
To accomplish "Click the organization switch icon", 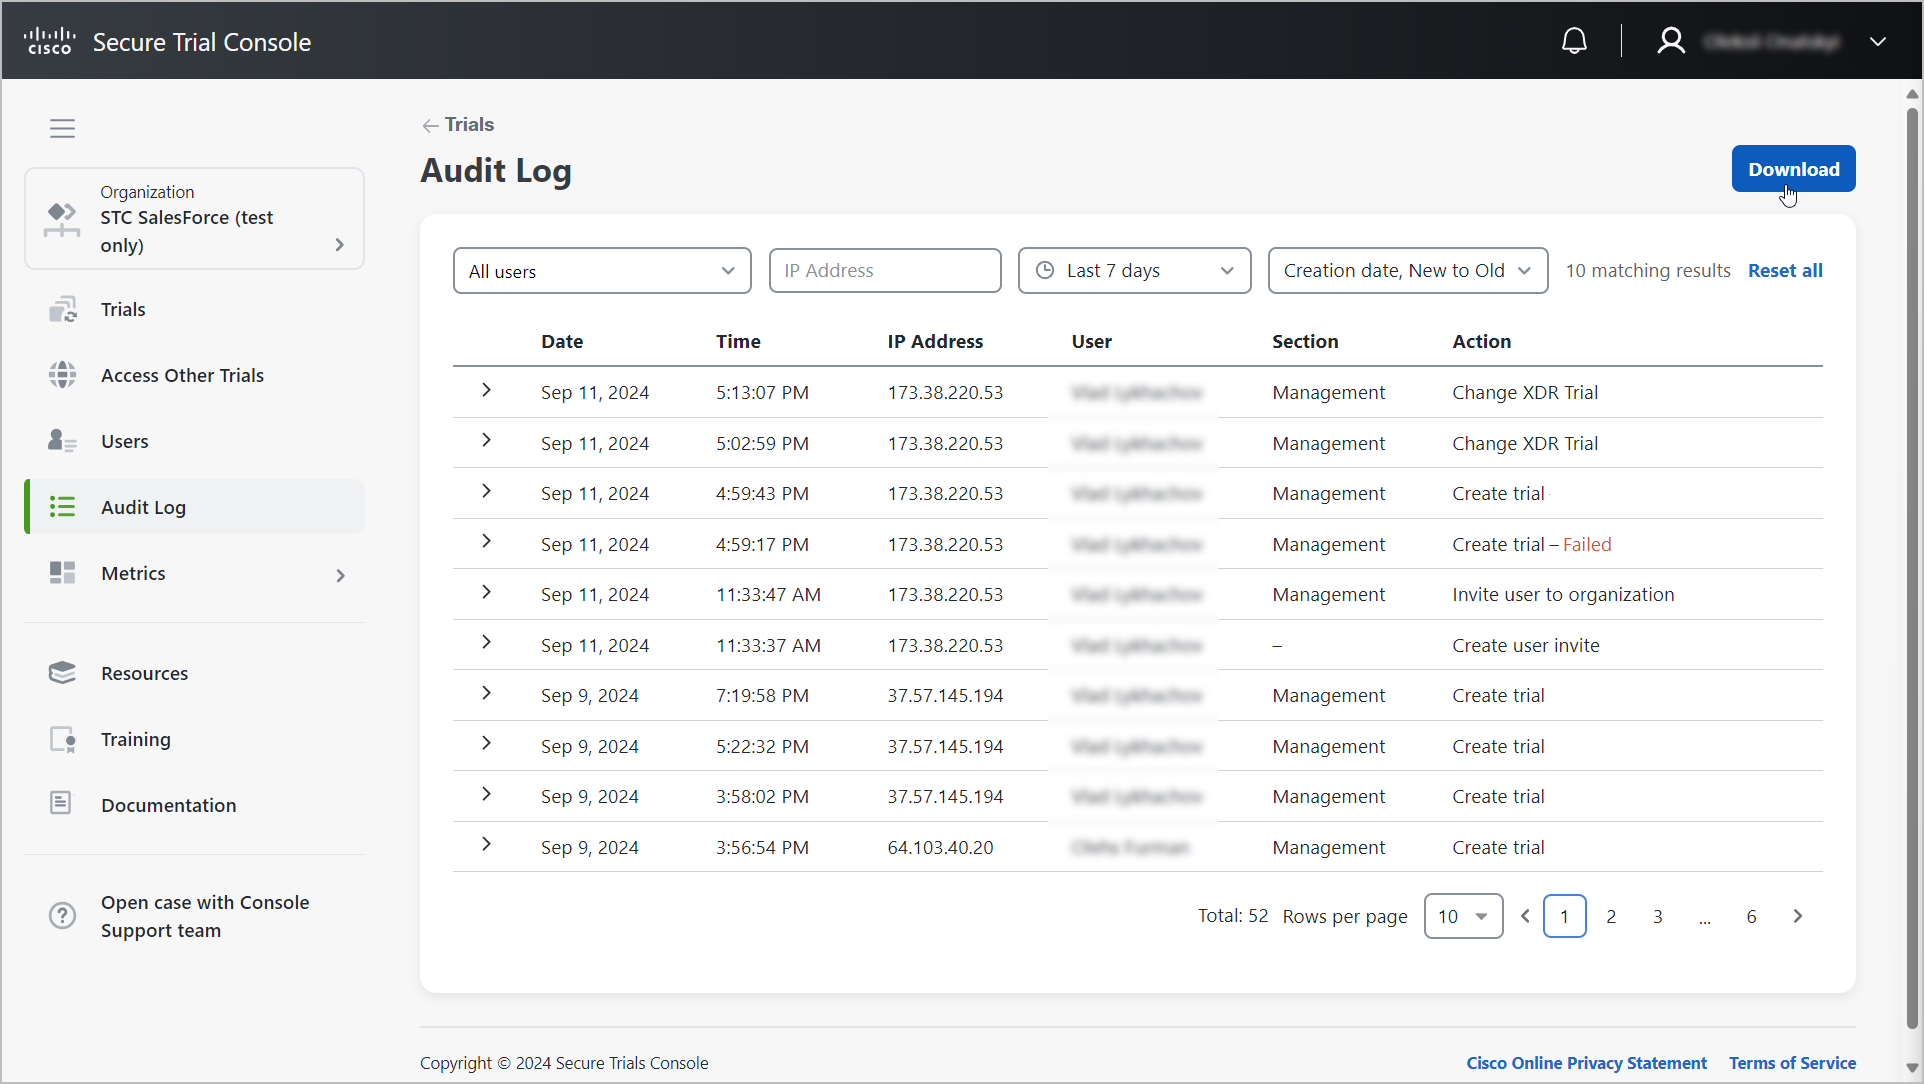I will (62, 219).
